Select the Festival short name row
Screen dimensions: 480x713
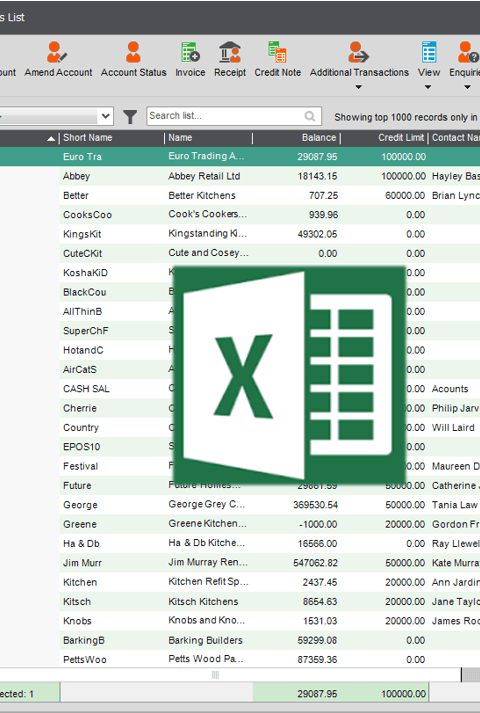coord(80,466)
